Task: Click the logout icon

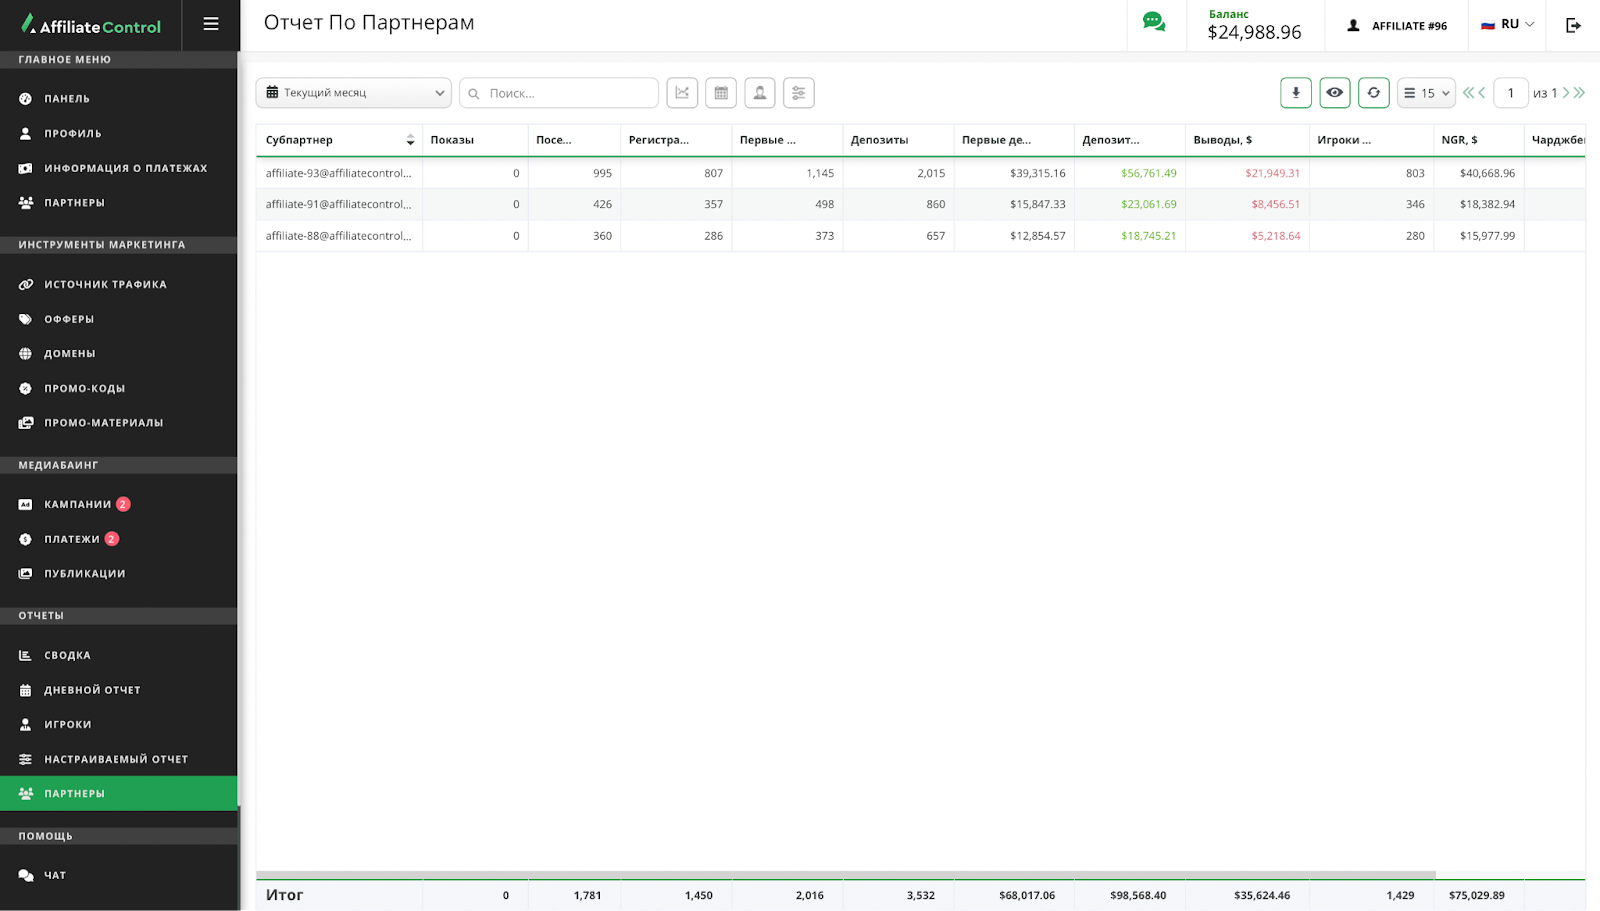Action: coord(1573,25)
